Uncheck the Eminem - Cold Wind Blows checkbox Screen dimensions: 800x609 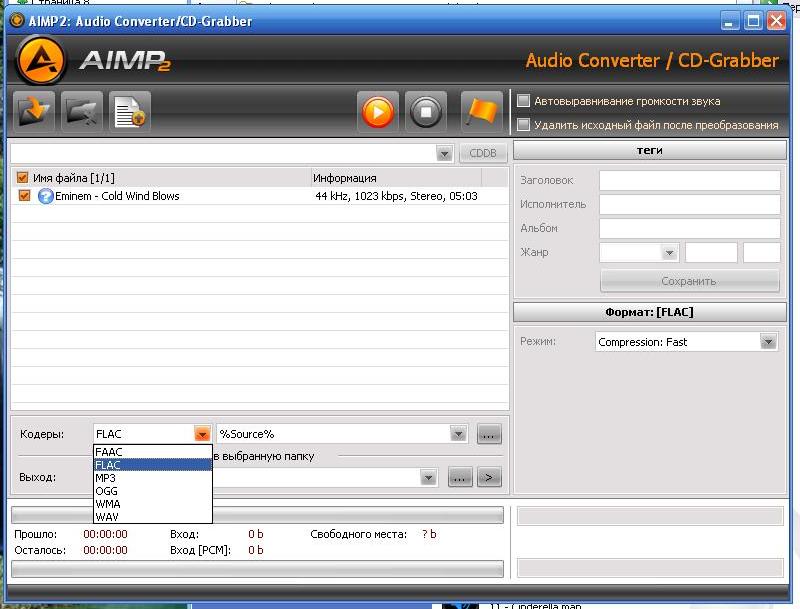coord(24,196)
